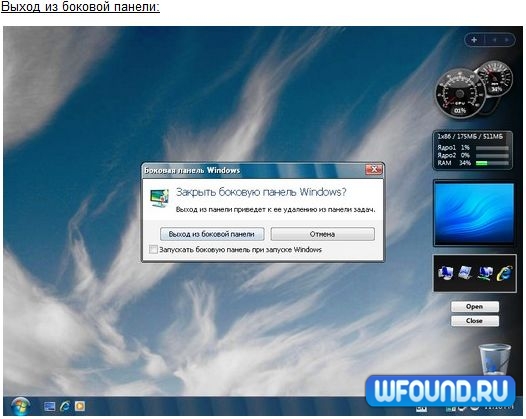Go to previous sidebar gadget page arrow

494,40
